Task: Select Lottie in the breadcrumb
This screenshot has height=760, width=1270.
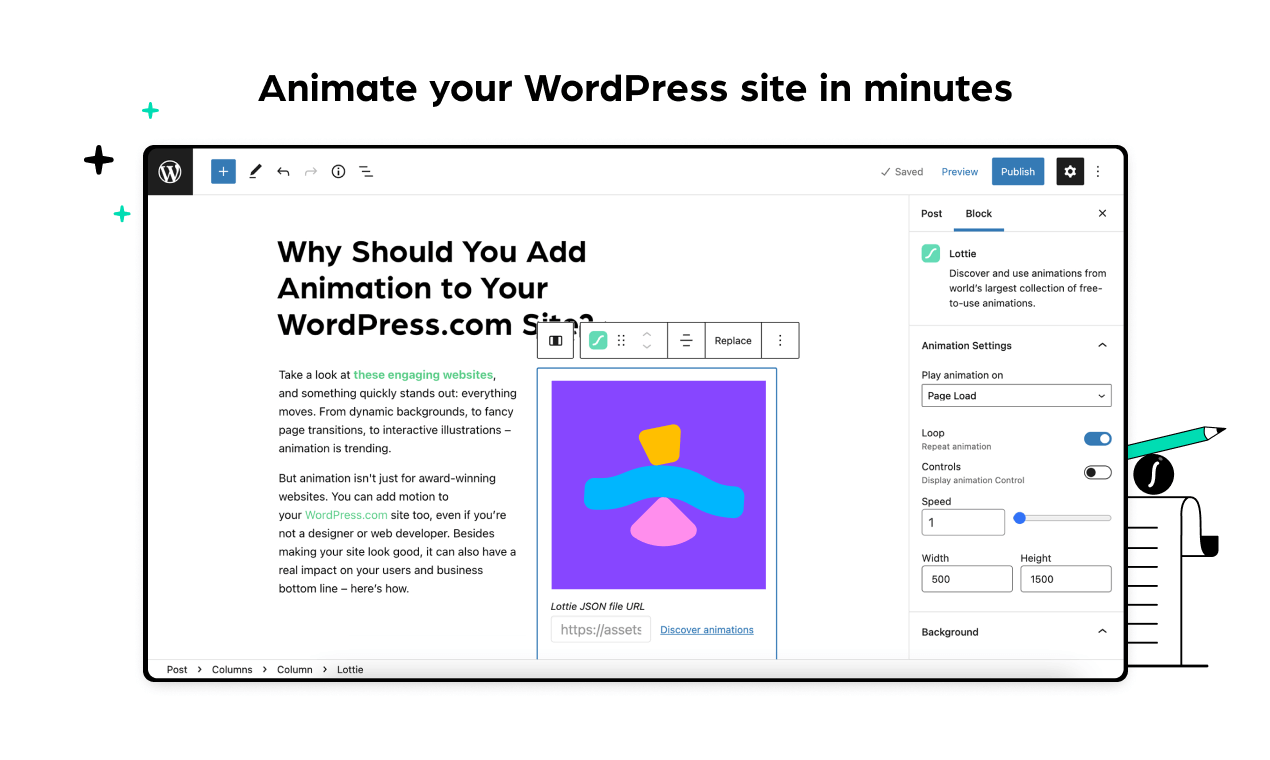Action: [x=350, y=670]
